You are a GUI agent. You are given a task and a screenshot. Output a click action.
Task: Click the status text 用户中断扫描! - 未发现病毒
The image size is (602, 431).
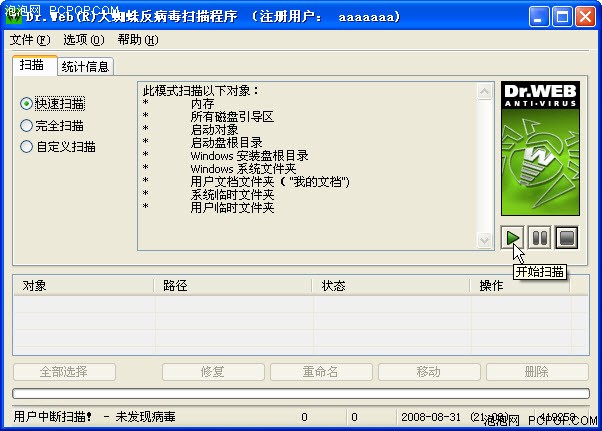[x=94, y=417]
